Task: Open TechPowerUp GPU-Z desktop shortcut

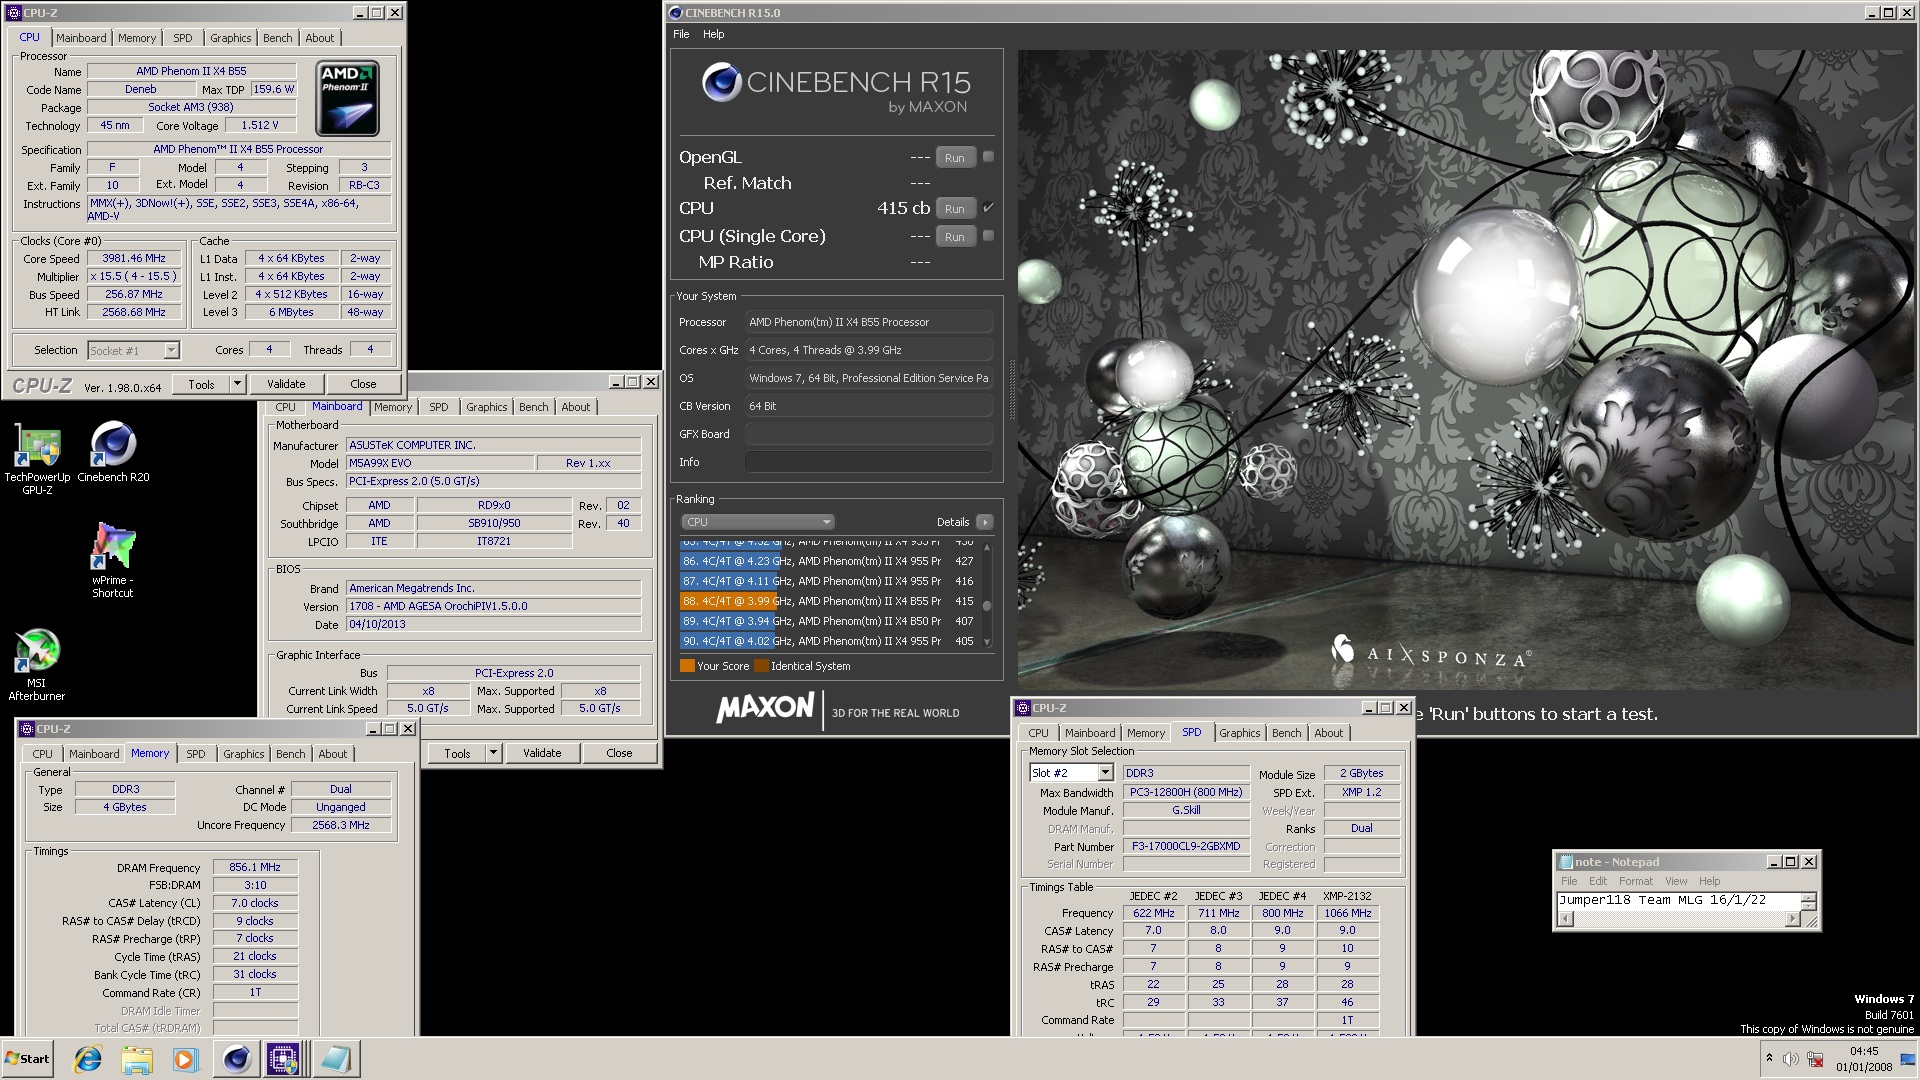Action: coord(37,460)
